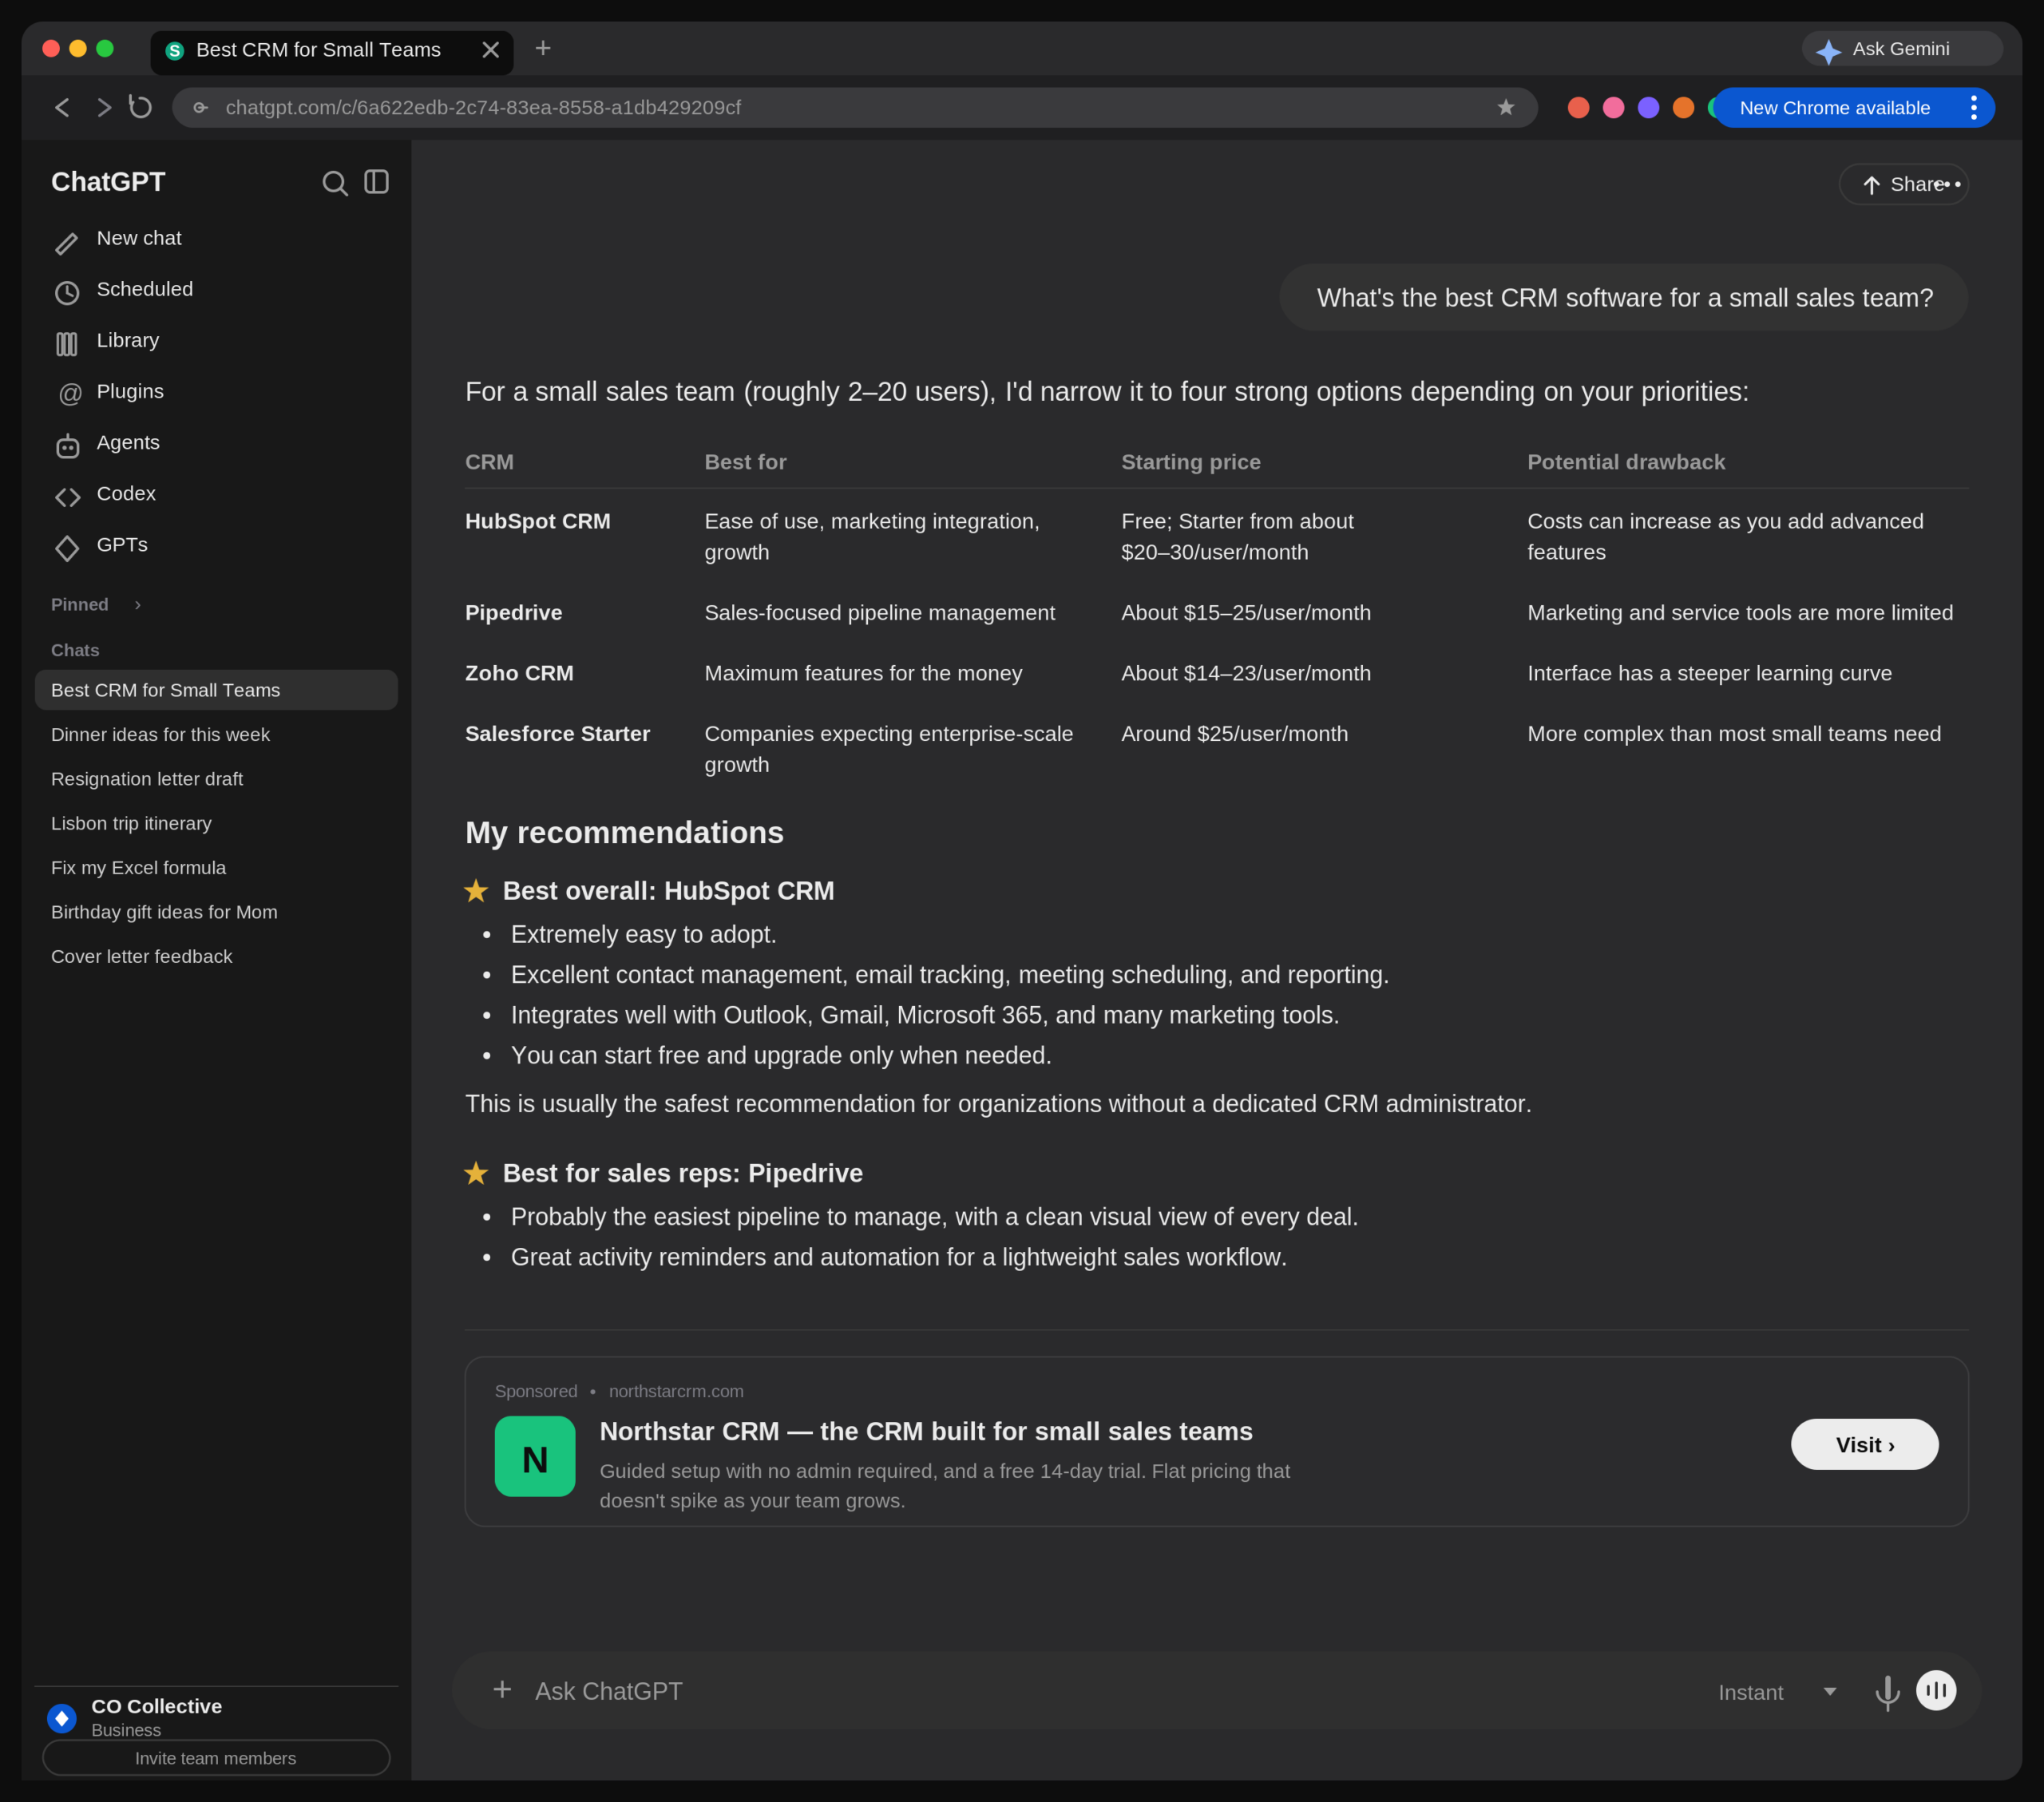Screen dimensions: 2044x1802
Task: View site information icon in address bar
Action: (201, 107)
